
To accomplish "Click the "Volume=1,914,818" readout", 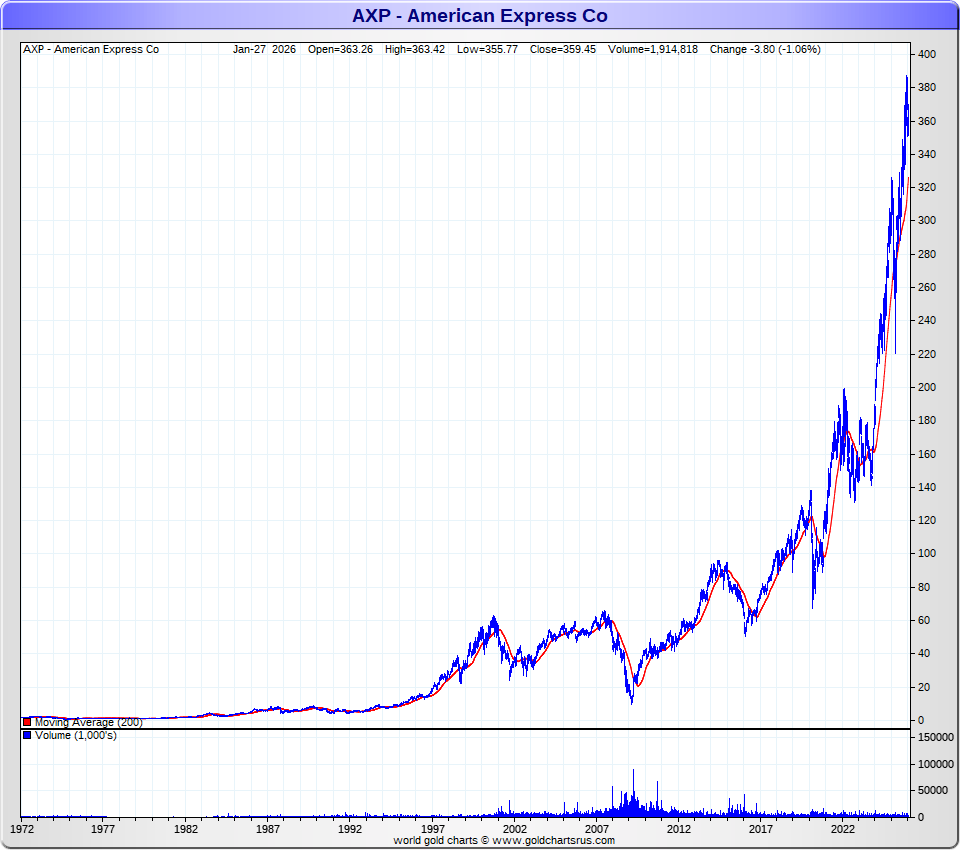I will click(653, 49).
